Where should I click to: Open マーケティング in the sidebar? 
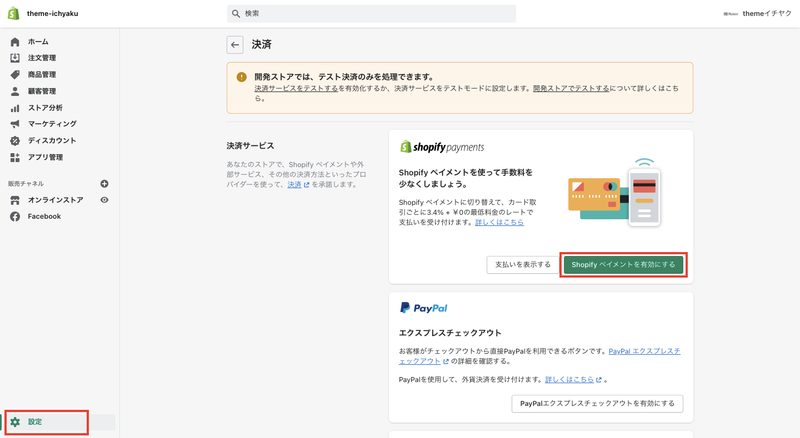[52, 124]
